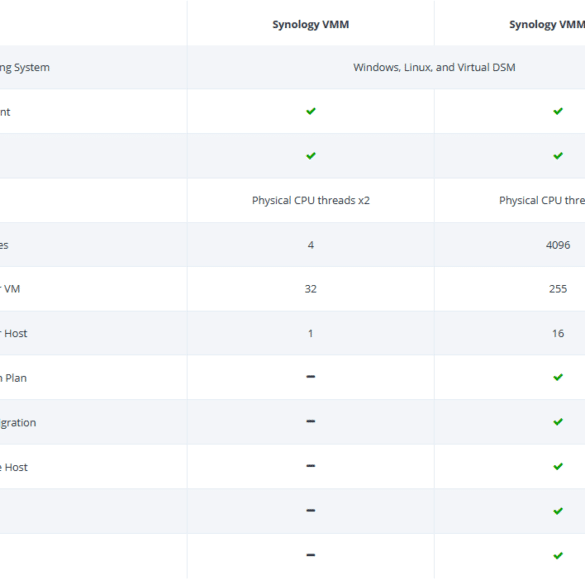This screenshot has width=585, height=585.
Task: Click the Synology VMM column header
Action: coord(310,25)
